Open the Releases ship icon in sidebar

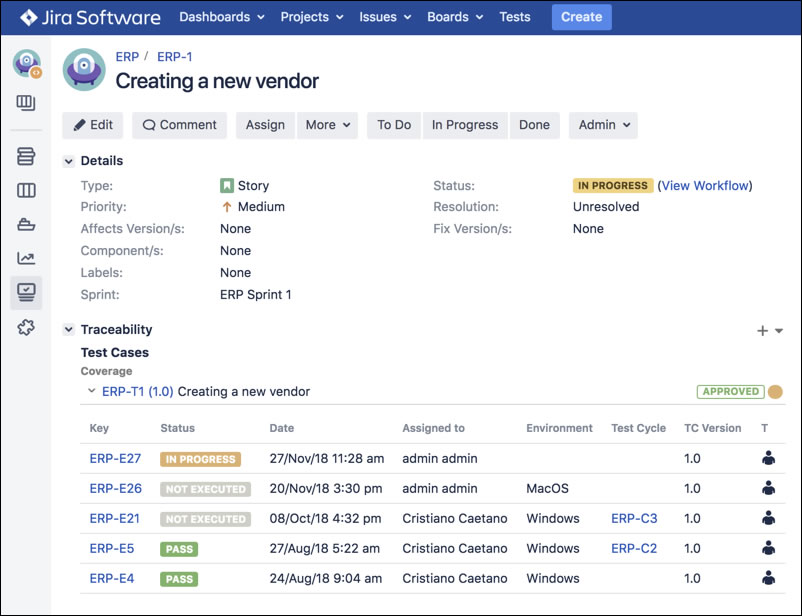(26, 224)
